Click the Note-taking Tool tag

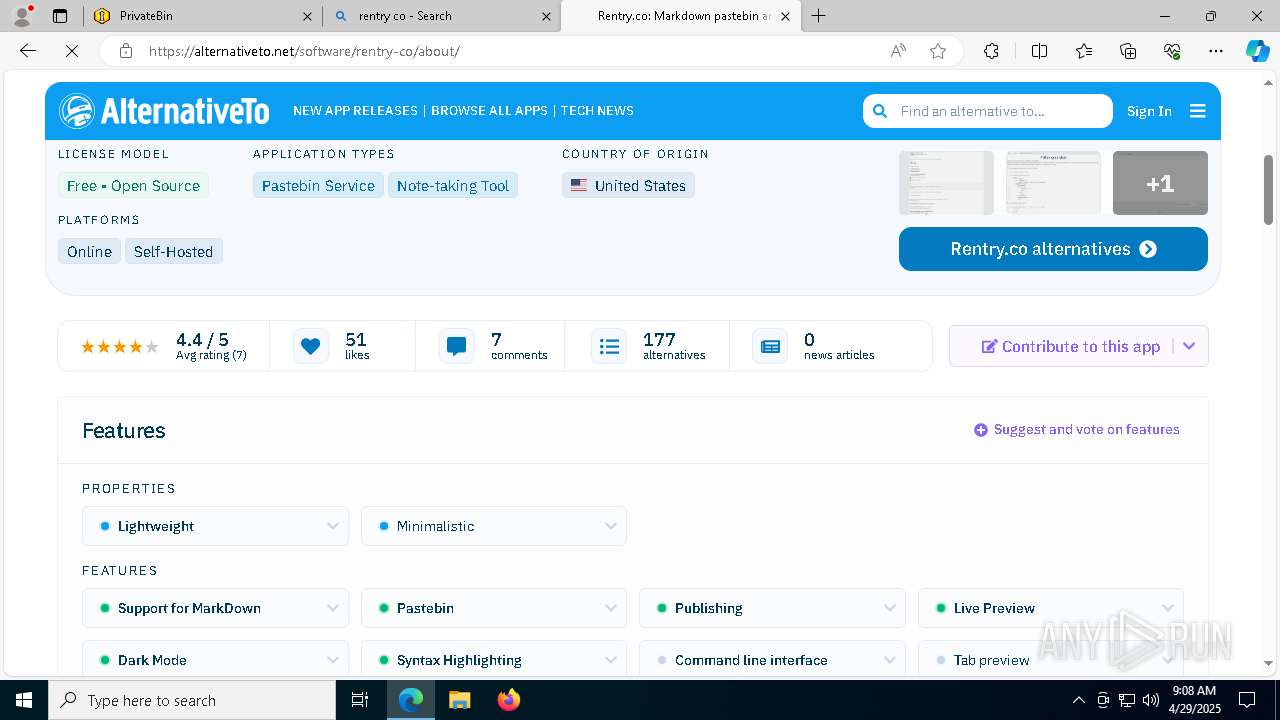453,186
